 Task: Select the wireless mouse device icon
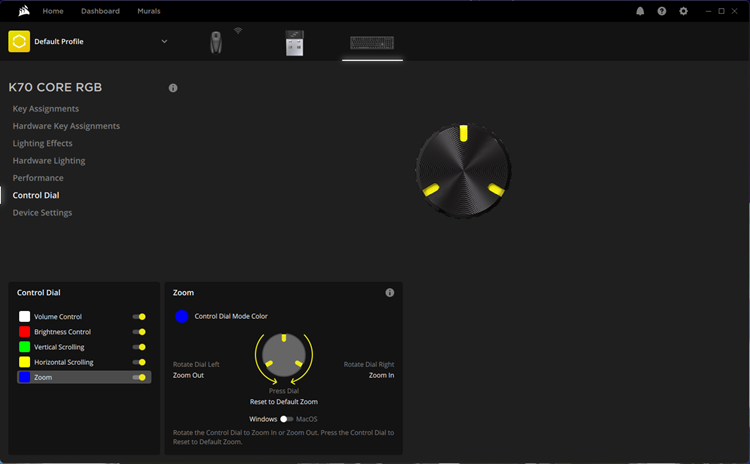pyautogui.click(x=216, y=43)
